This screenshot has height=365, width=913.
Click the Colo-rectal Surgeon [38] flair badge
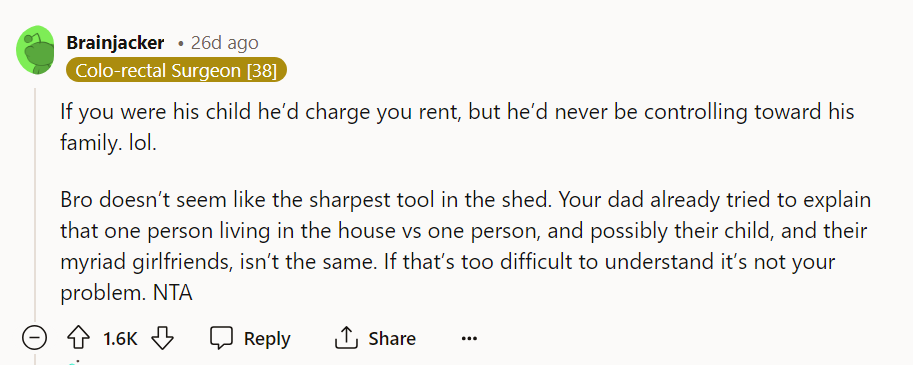[176, 70]
